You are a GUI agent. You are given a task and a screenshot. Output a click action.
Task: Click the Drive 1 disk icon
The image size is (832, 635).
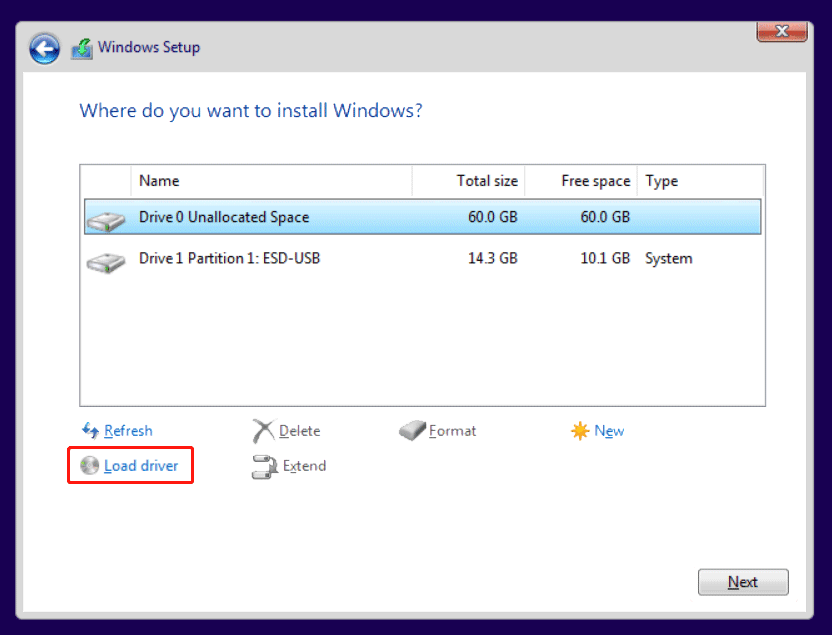point(106,262)
